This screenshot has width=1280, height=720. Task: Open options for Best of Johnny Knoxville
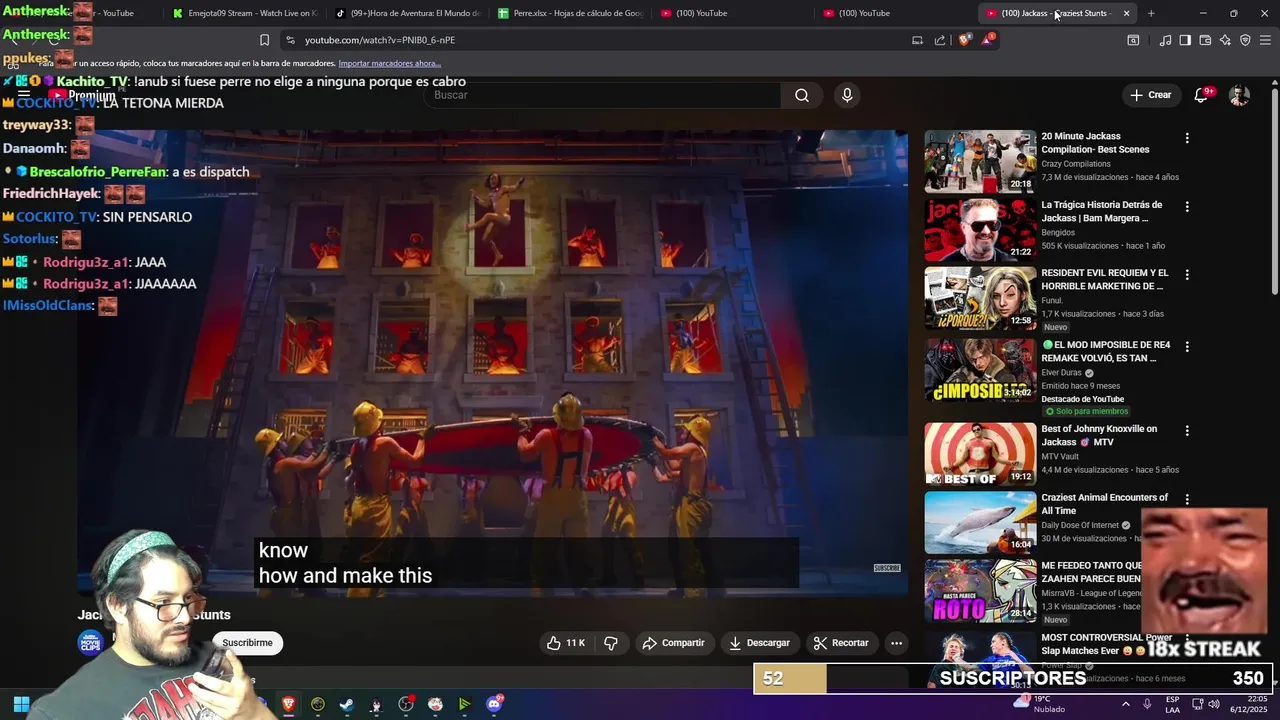pos(1187,430)
